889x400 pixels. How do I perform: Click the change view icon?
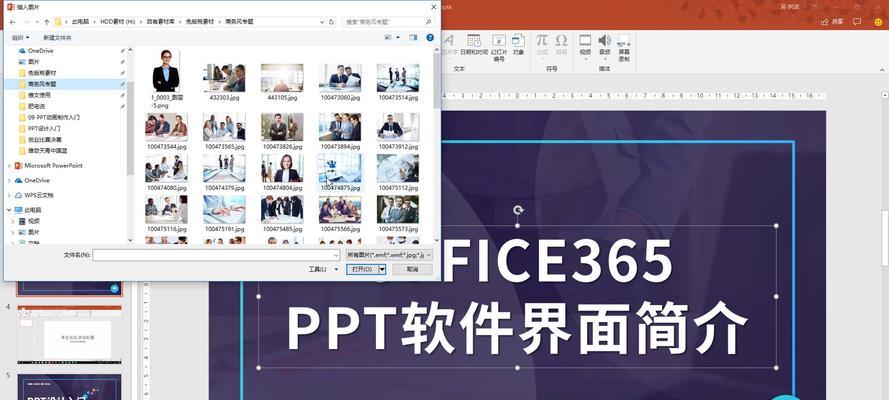point(388,37)
